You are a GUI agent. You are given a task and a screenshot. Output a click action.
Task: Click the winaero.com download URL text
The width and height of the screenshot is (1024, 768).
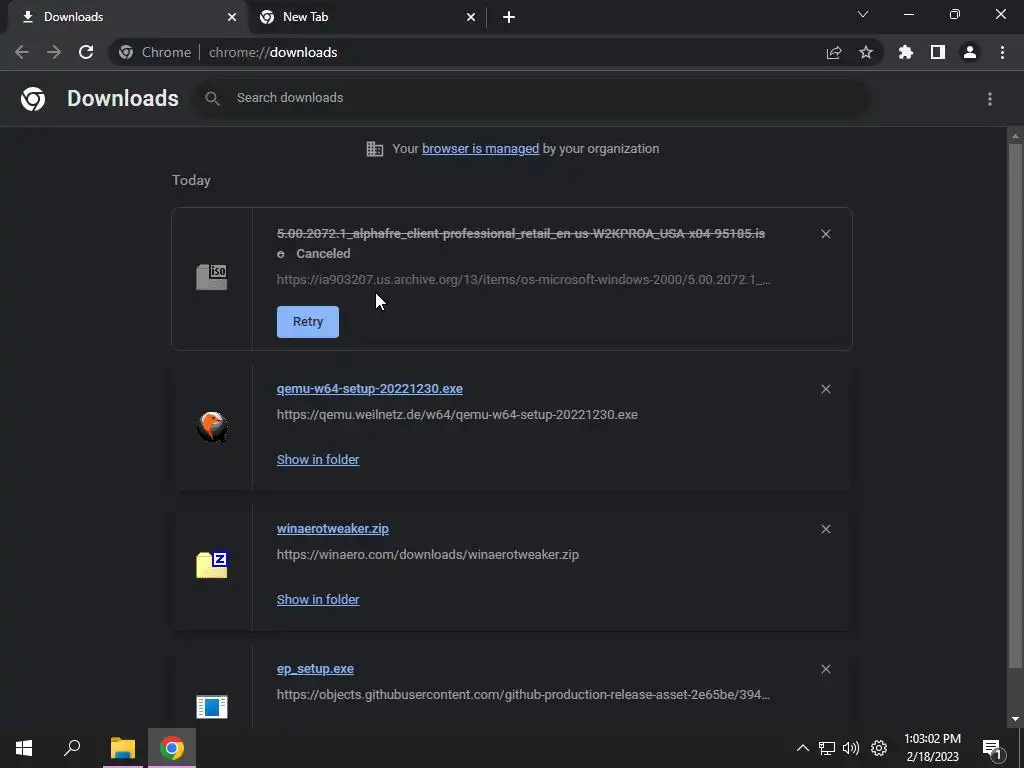pos(428,554)
